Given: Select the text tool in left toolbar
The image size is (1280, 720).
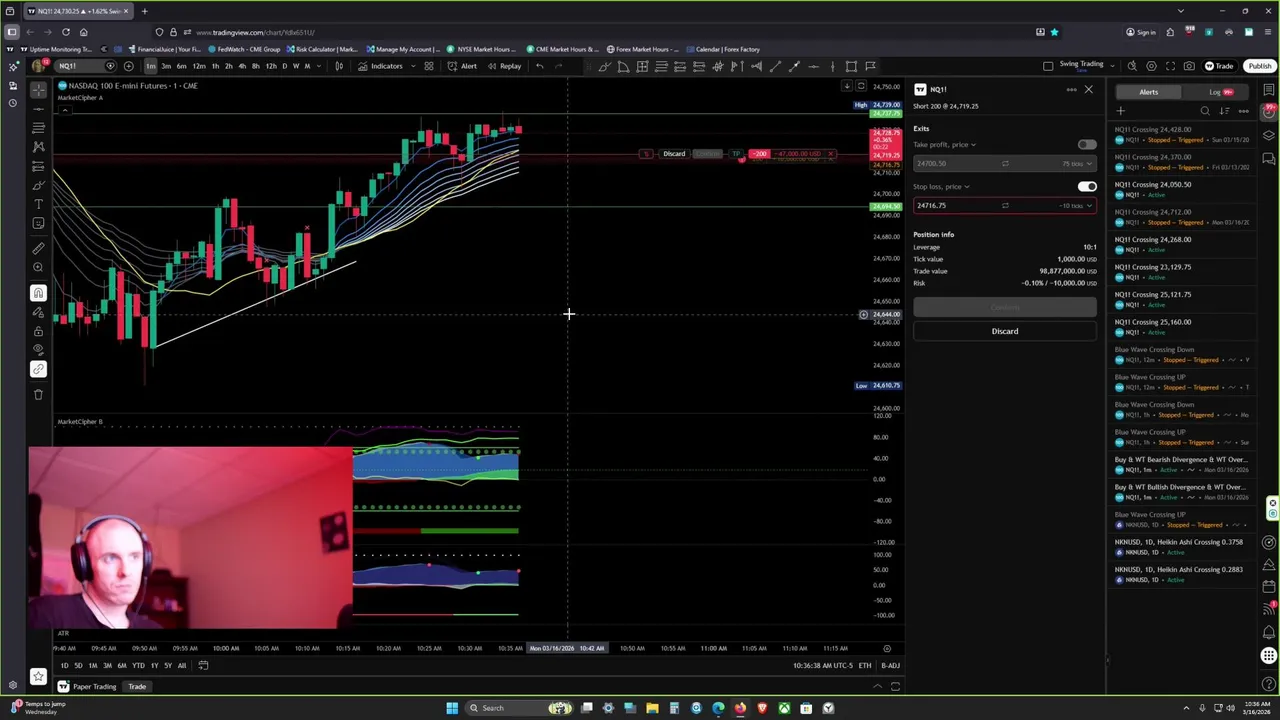Looking at the screenshot, I should [x=38, y=204].
